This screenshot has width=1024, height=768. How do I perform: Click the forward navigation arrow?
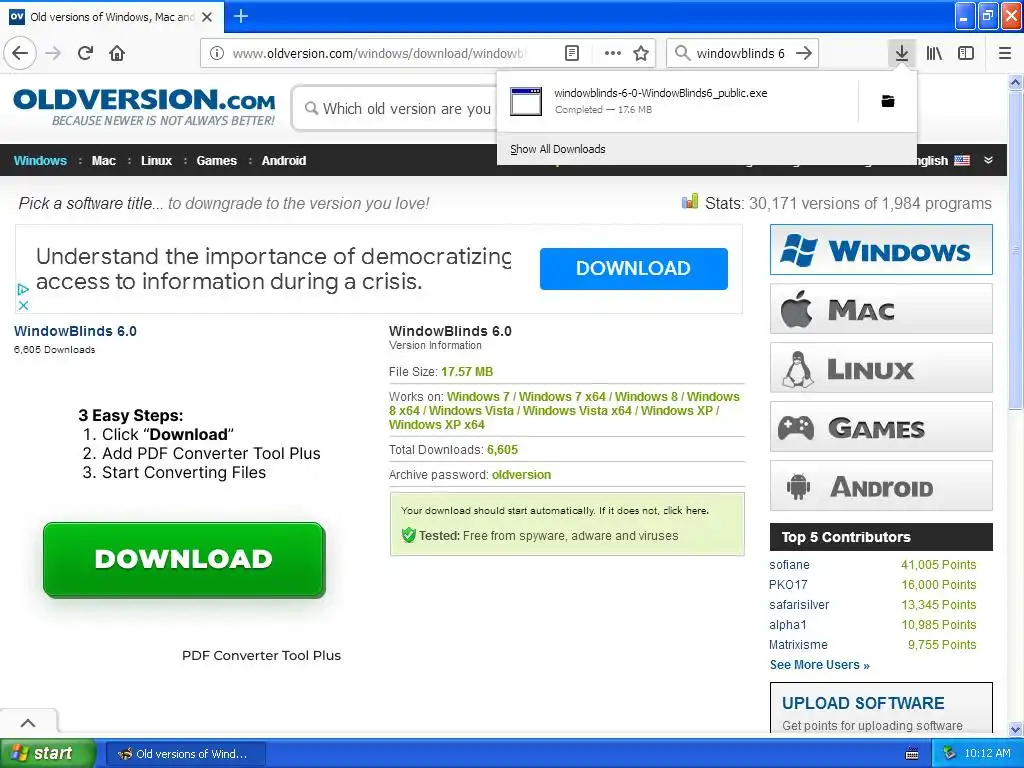click(53, 53)
